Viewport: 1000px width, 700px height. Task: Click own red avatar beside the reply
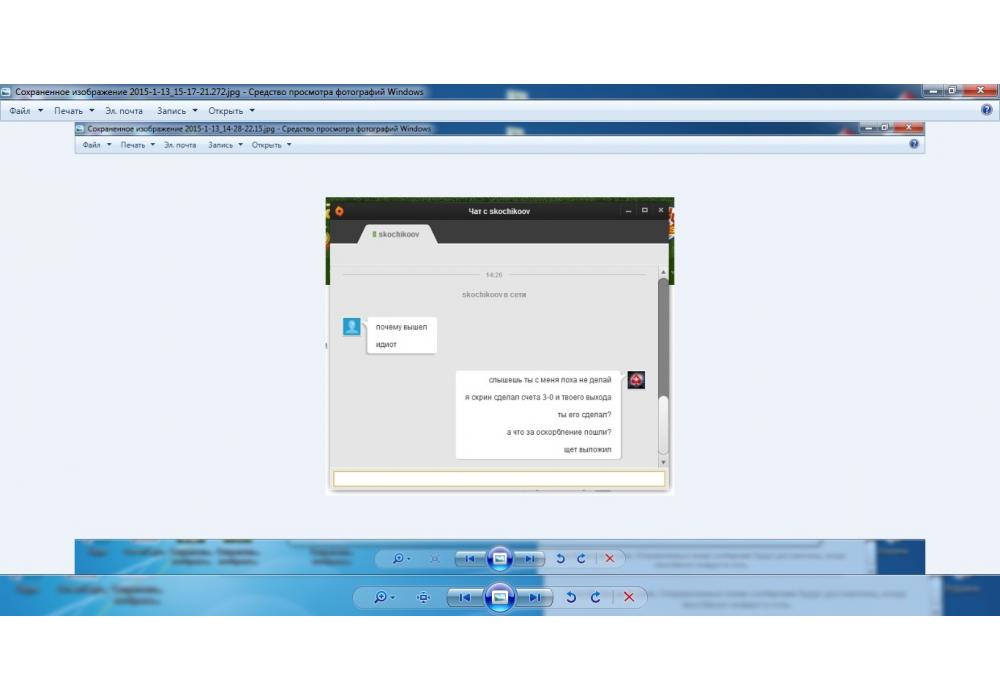(x=636, y=380)
